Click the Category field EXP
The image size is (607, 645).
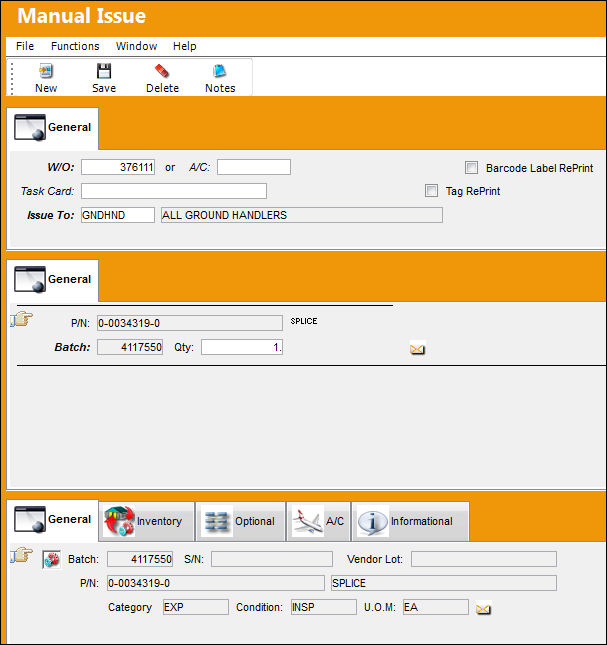point(196,607)
